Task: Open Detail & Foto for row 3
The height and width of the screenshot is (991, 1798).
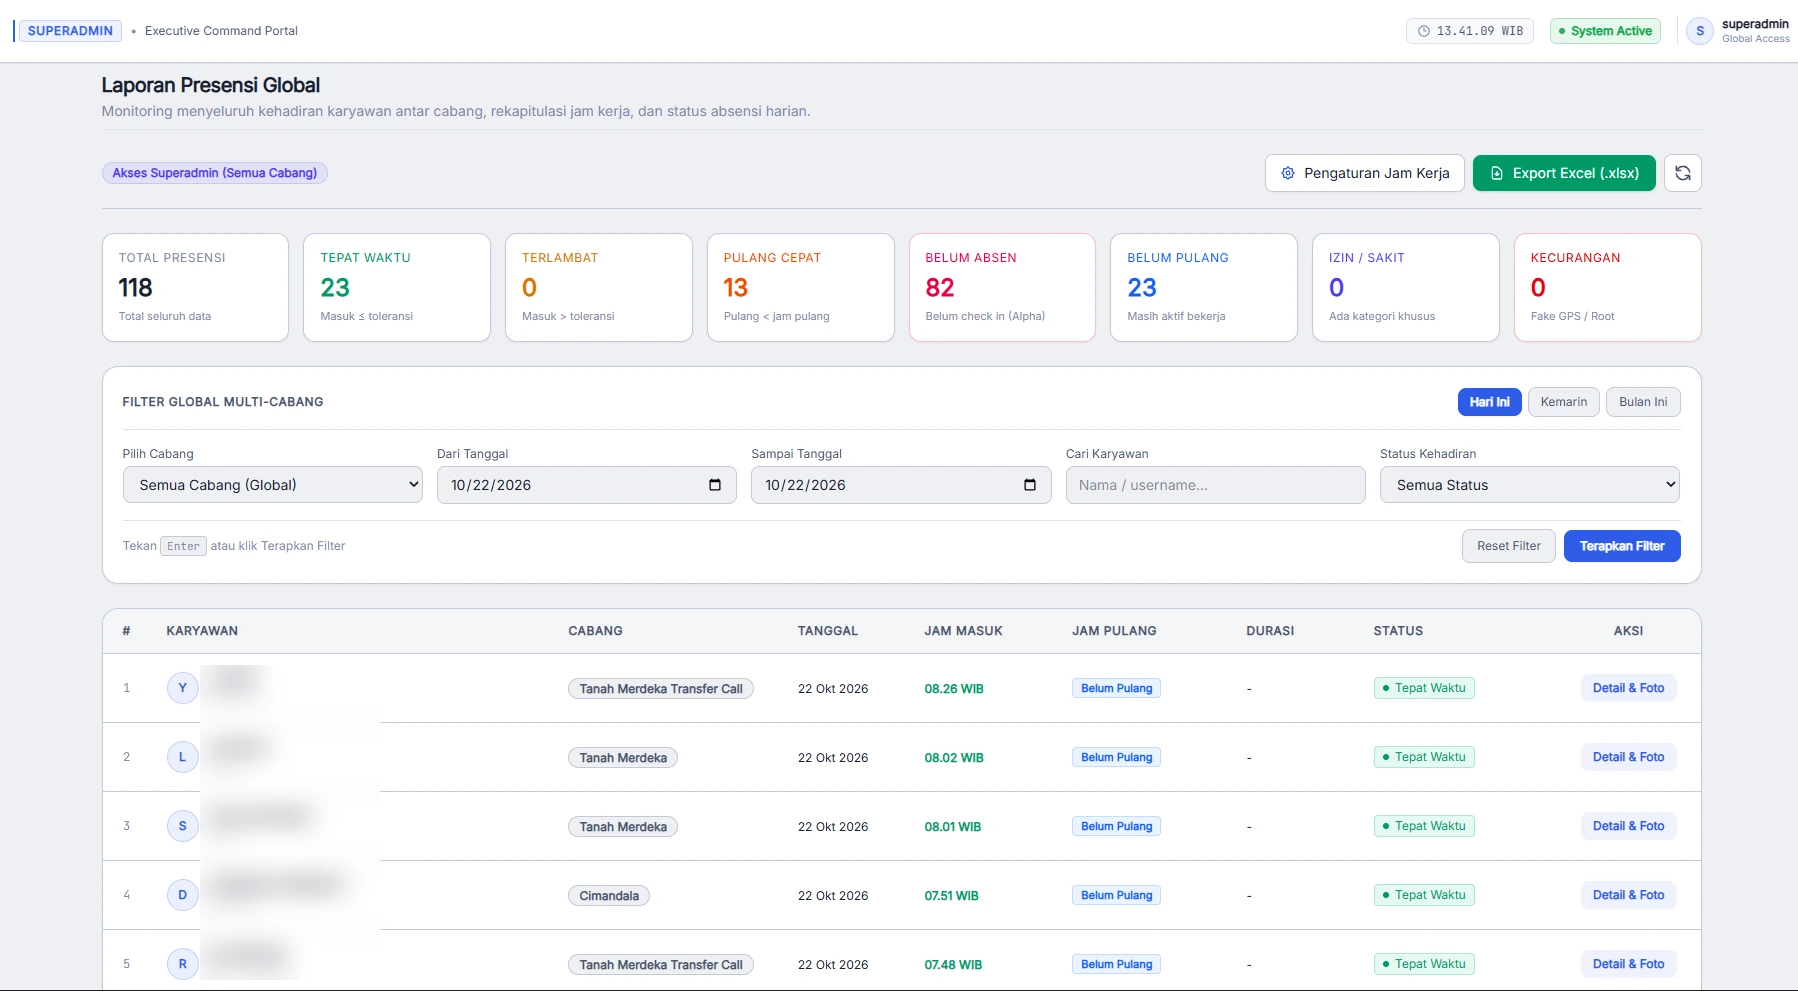Action: point(1628,826)
